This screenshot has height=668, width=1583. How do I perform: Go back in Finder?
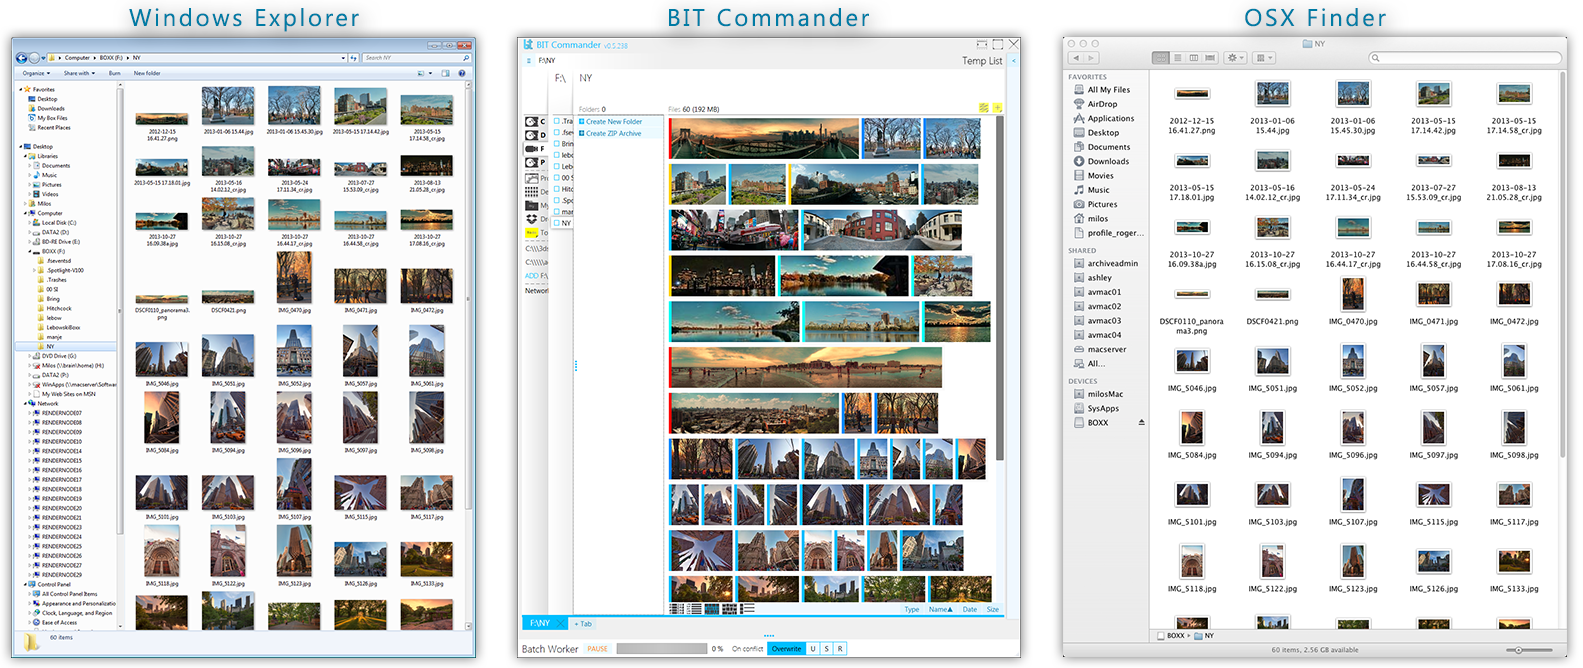pyautogui.click(x=1076, y=58)
